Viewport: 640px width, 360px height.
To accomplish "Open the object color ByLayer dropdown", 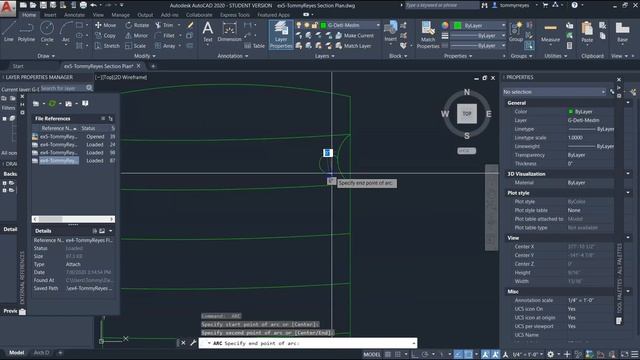I will click(x=480, y=25).
